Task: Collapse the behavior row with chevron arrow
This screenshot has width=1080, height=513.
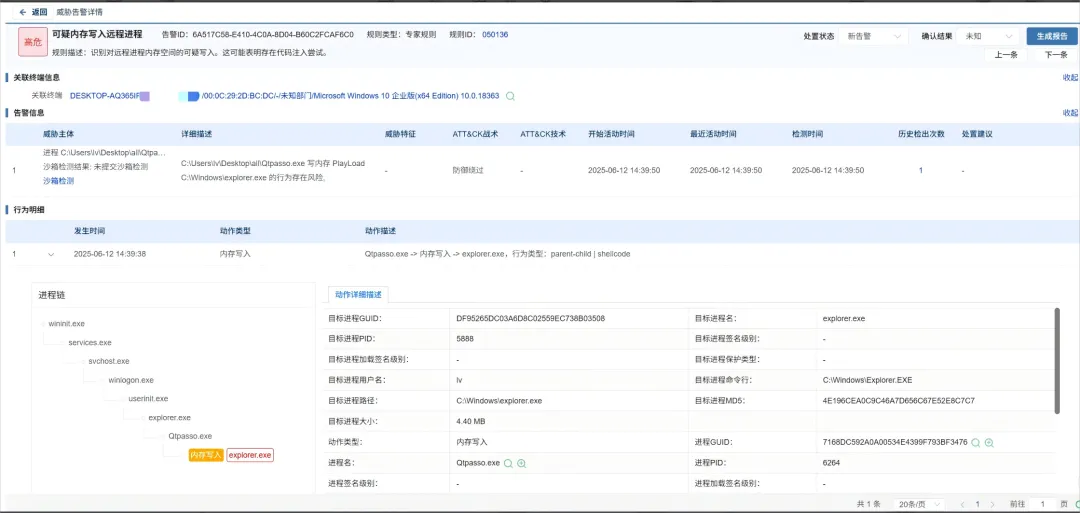Action: point(51,254)
